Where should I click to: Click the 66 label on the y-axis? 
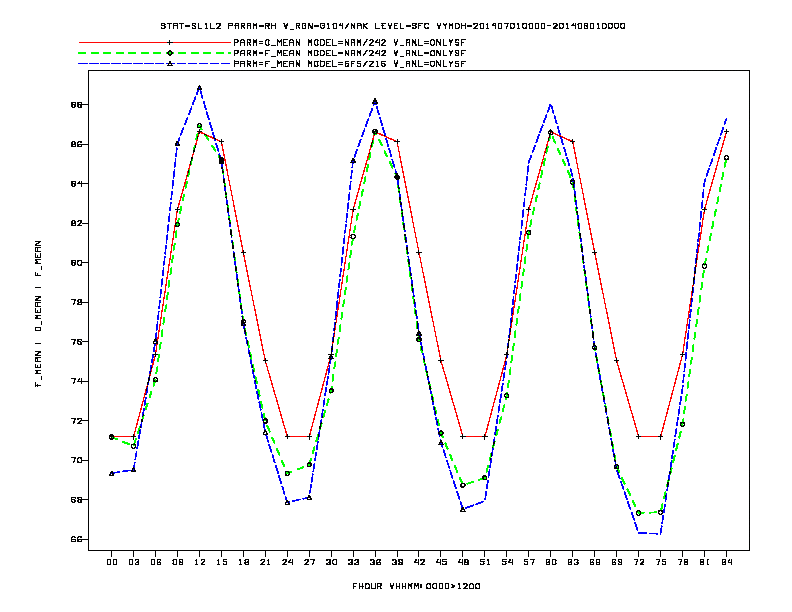(x=76, y=539)
